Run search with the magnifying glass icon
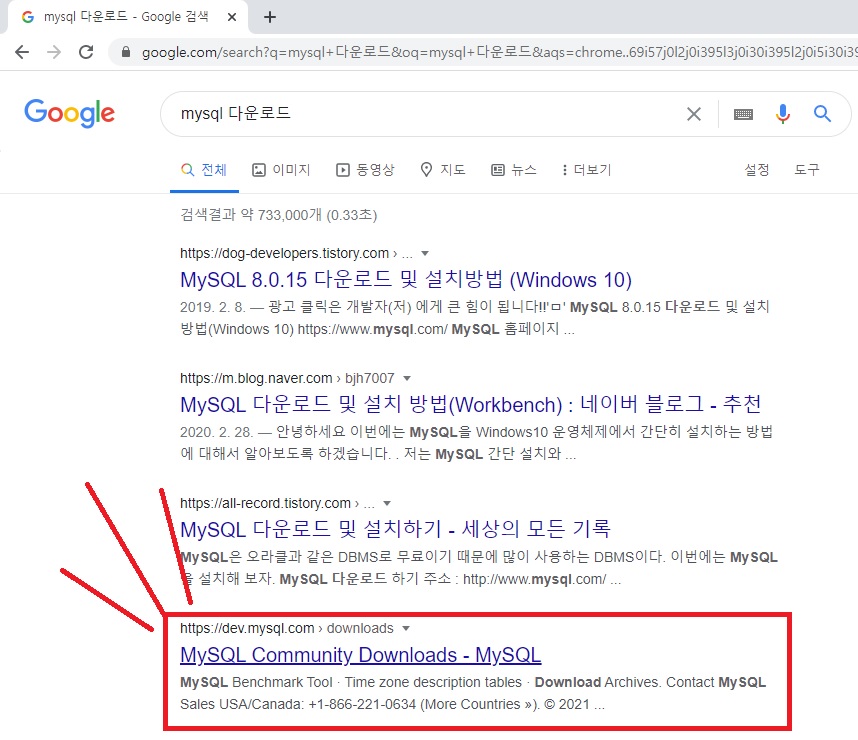Image resolution: width=858 pixels, height=740 pixels. (822, 113)
